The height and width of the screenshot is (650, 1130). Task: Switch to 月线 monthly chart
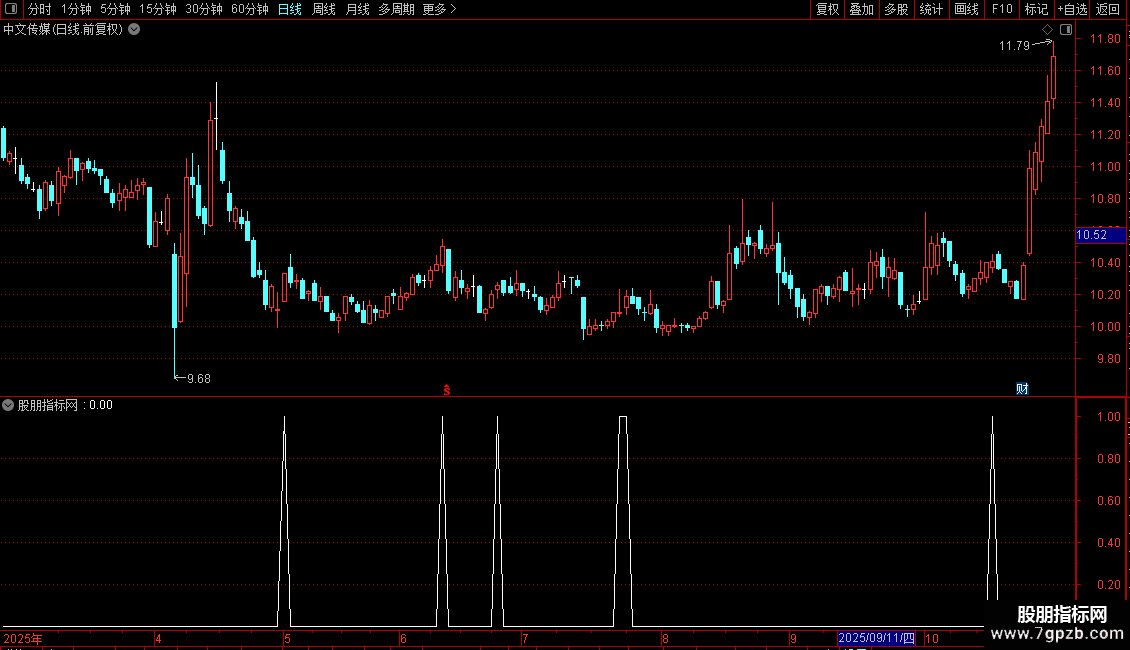click(x=357, y=9)
